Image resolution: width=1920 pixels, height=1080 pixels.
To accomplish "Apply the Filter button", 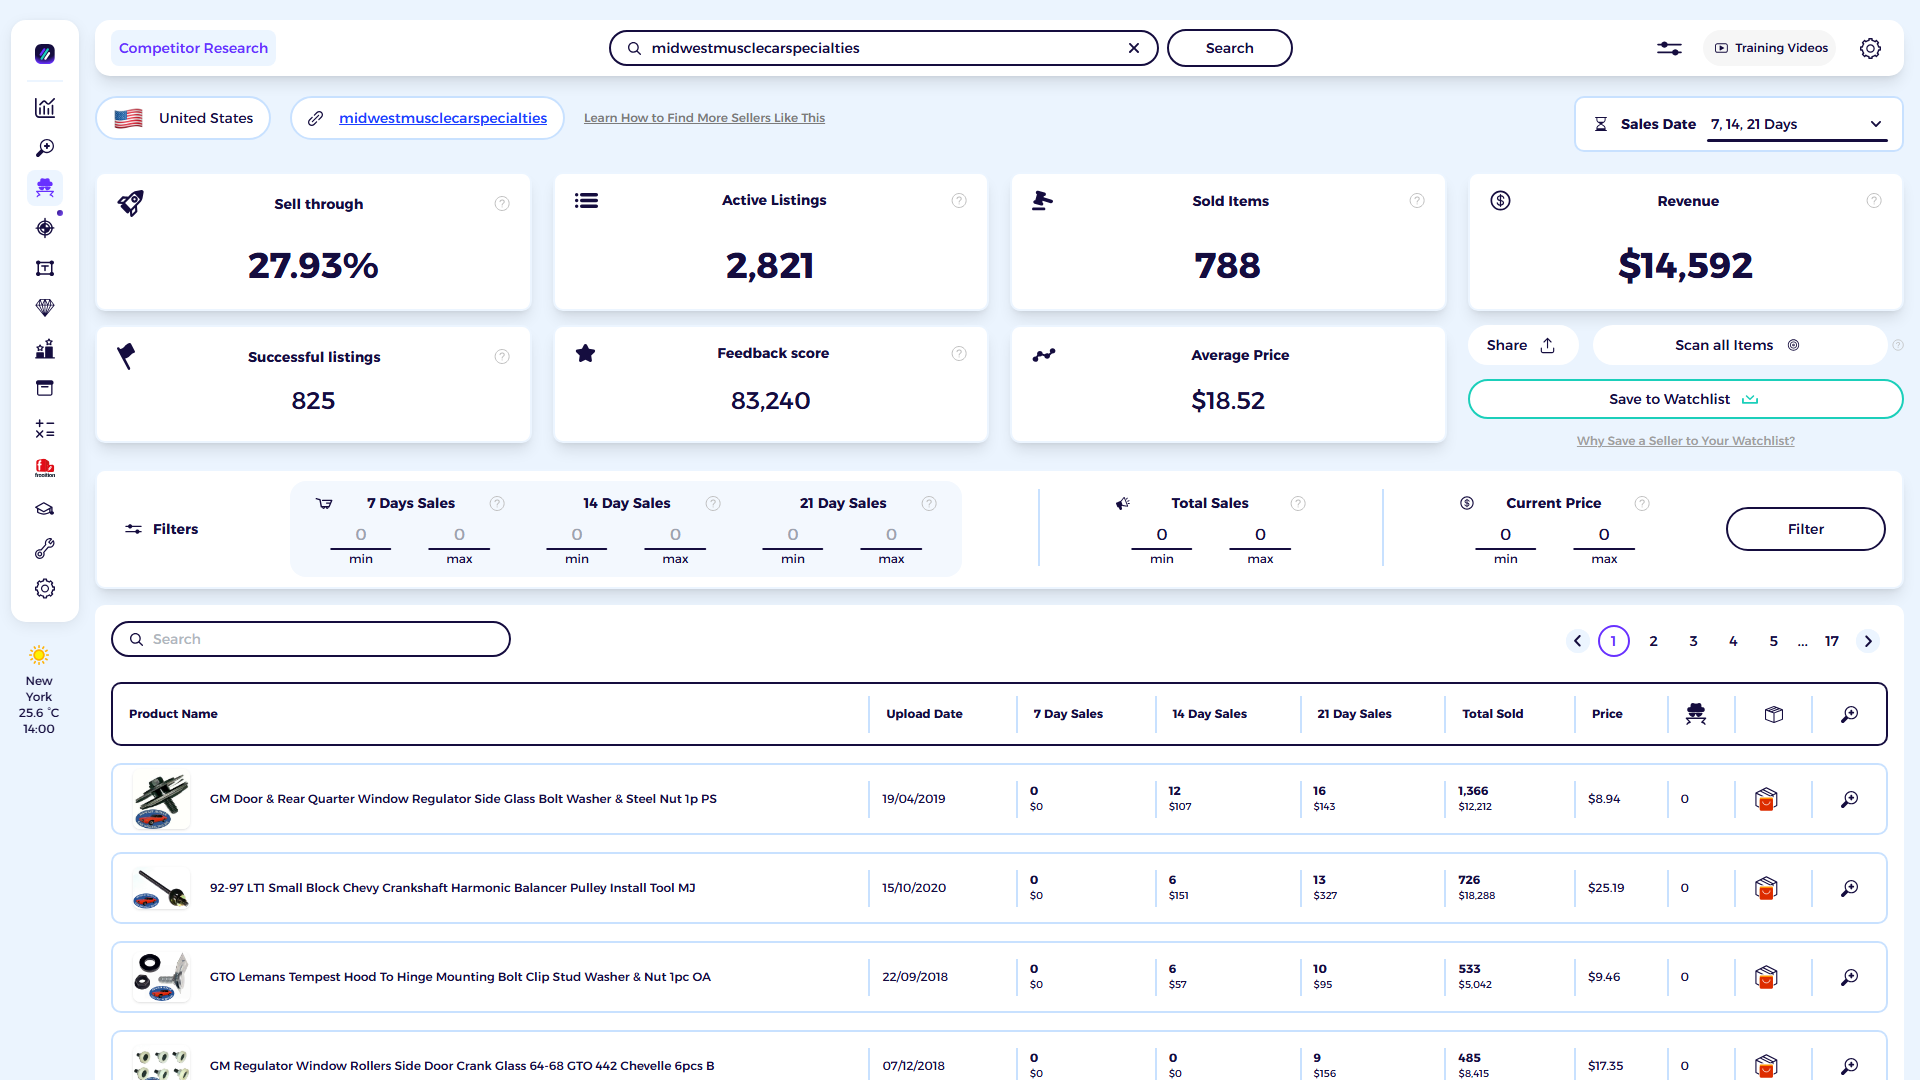I will 1805,529.
